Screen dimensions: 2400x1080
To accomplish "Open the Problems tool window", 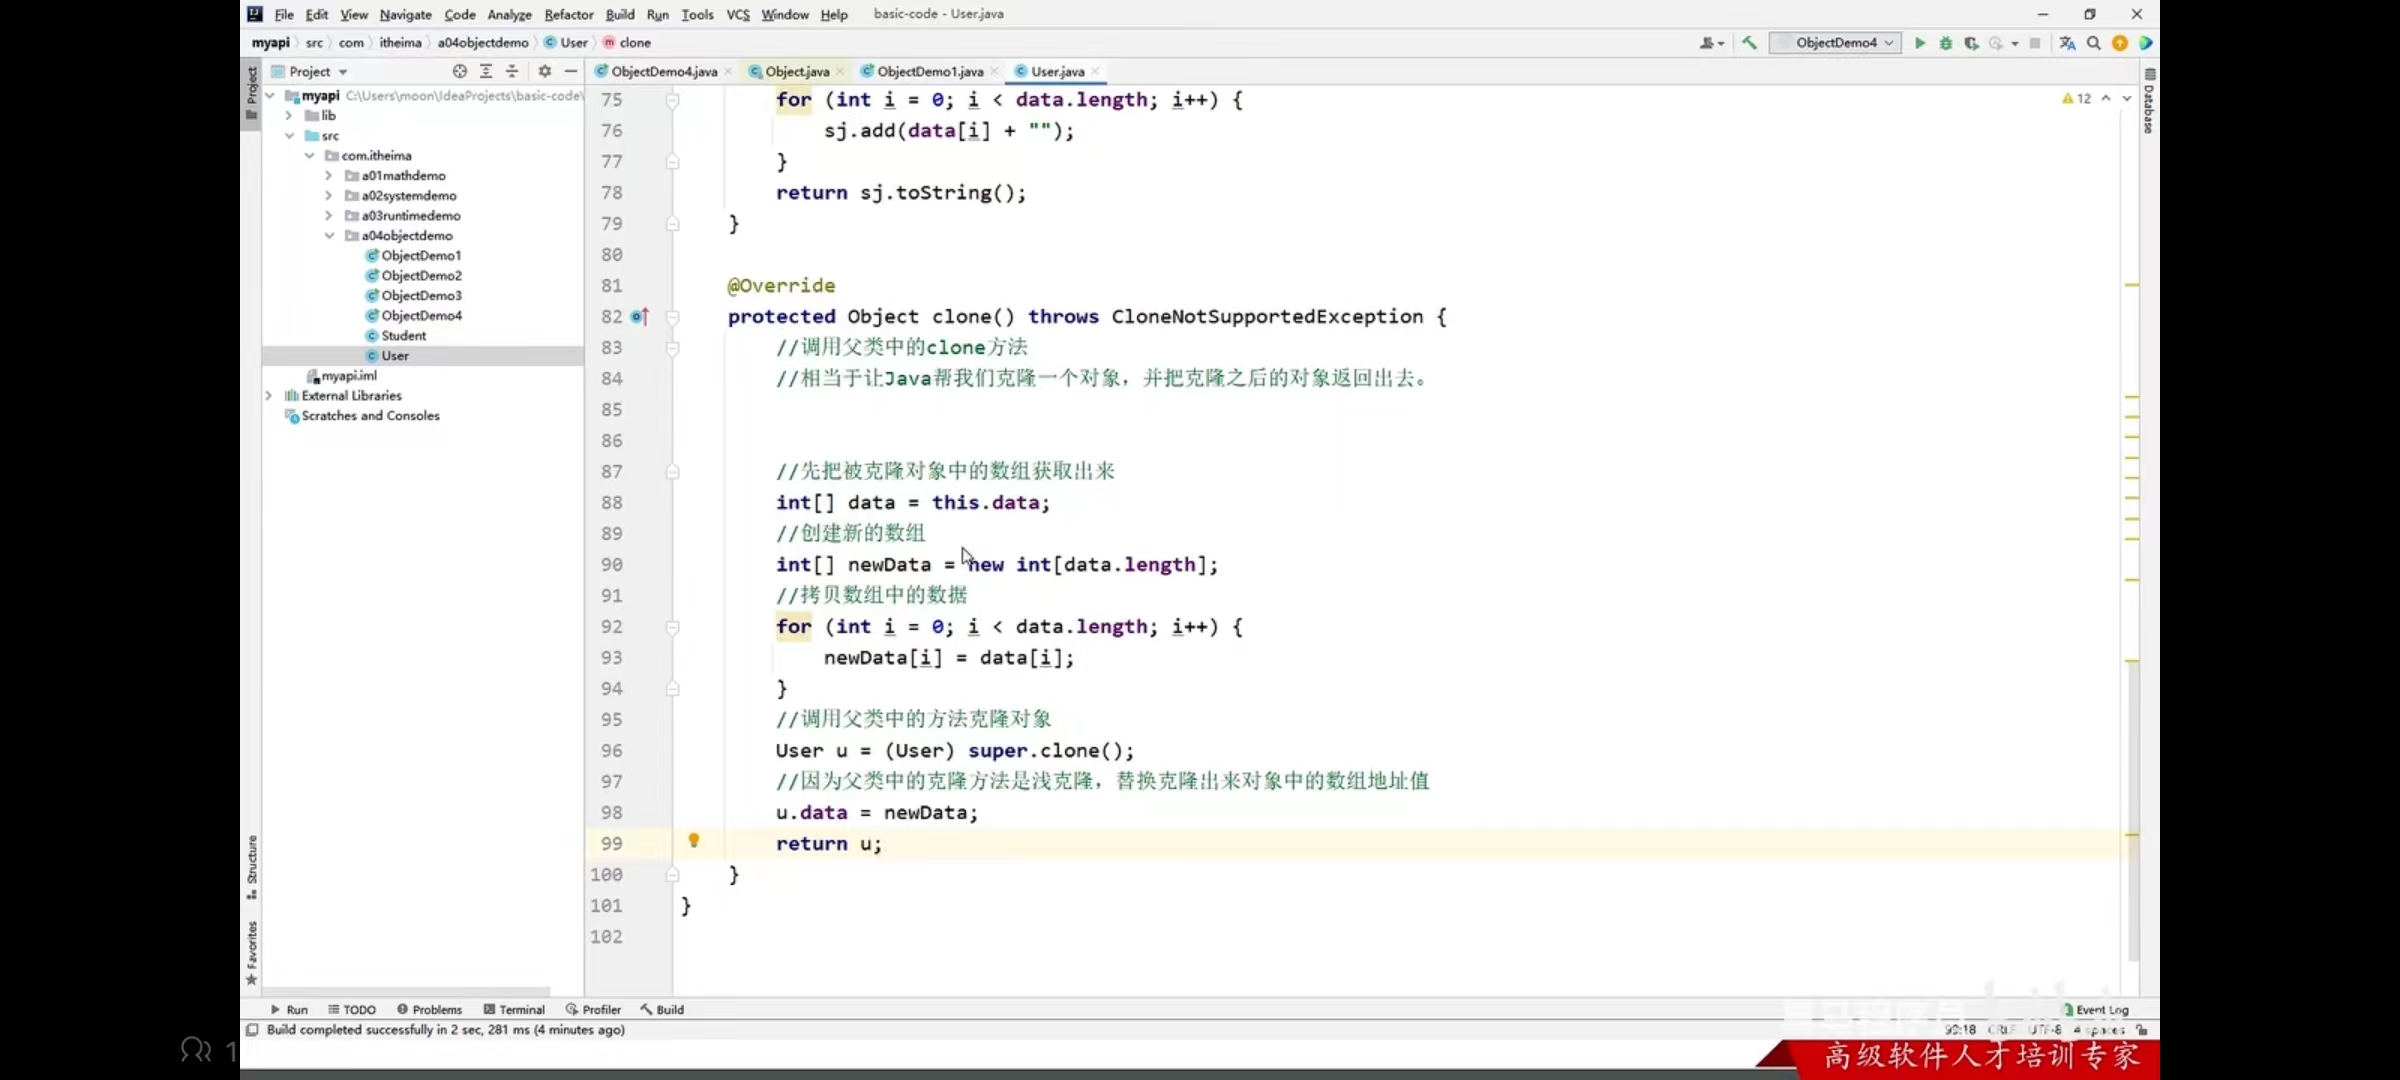I will coord(429,1009).
